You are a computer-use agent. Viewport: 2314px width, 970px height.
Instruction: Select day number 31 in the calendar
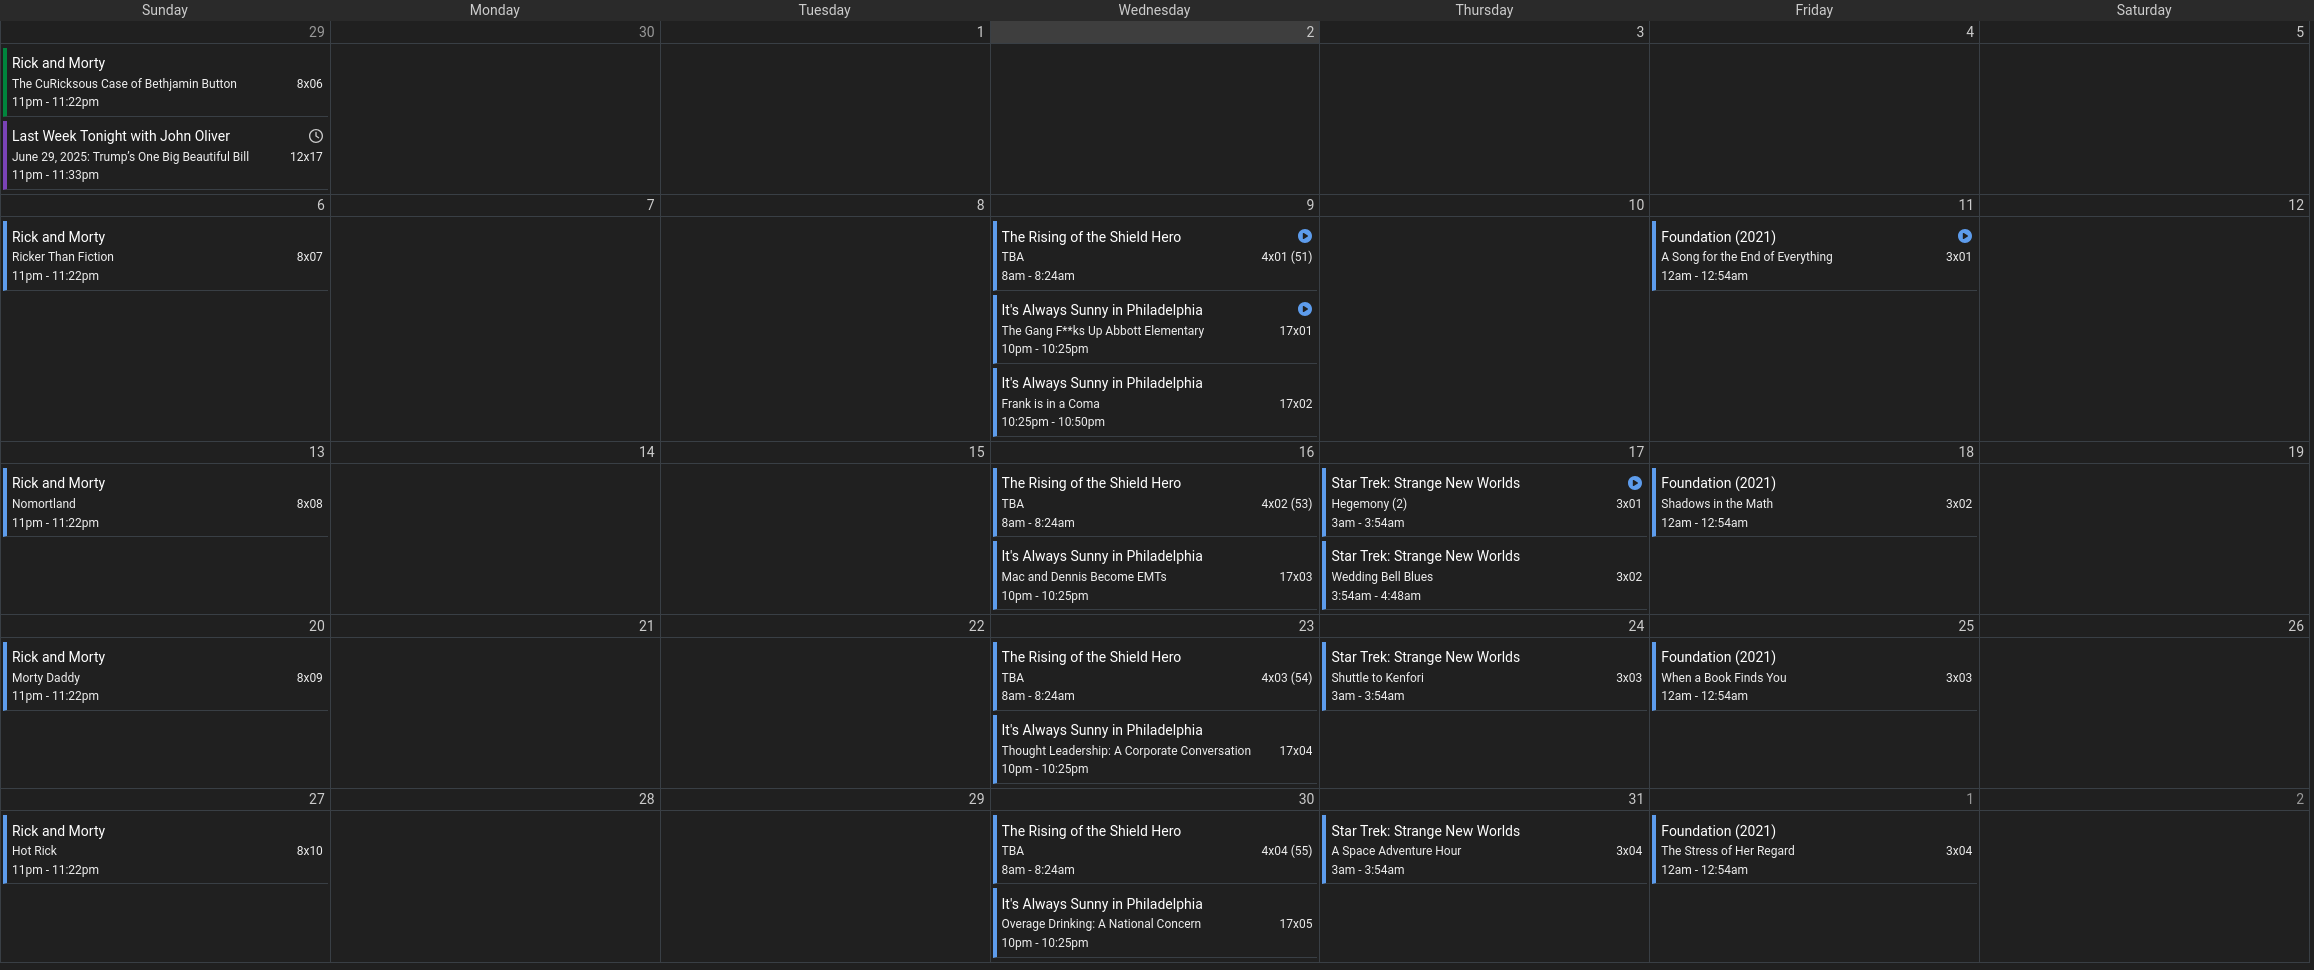[x=1636, y=799]
